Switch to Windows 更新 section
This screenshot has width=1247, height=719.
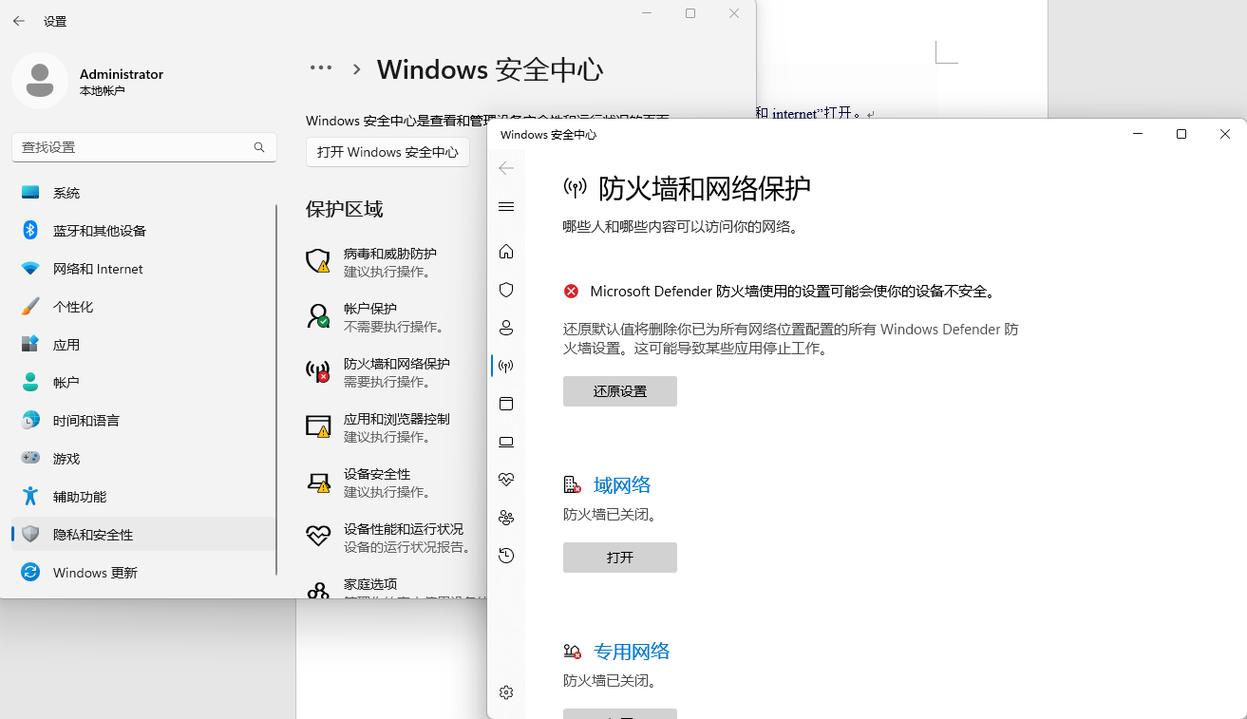[x=95, y=572]
